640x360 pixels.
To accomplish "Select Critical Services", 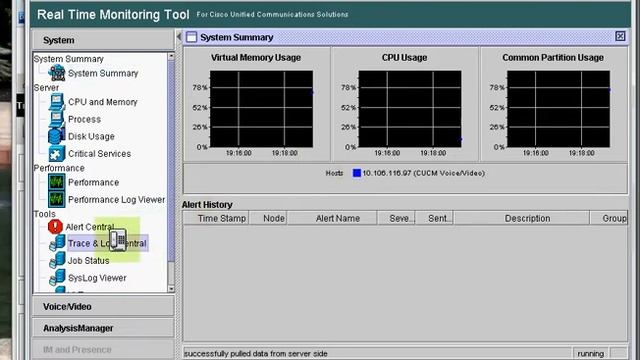I will tap(99, 154).
